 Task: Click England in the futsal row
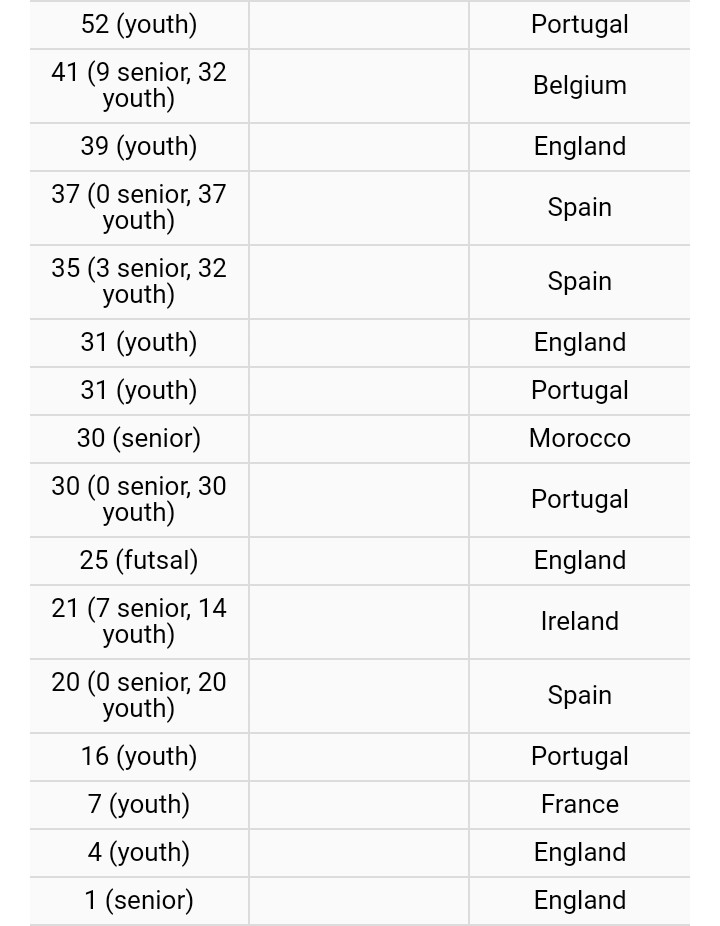(579, 560)
